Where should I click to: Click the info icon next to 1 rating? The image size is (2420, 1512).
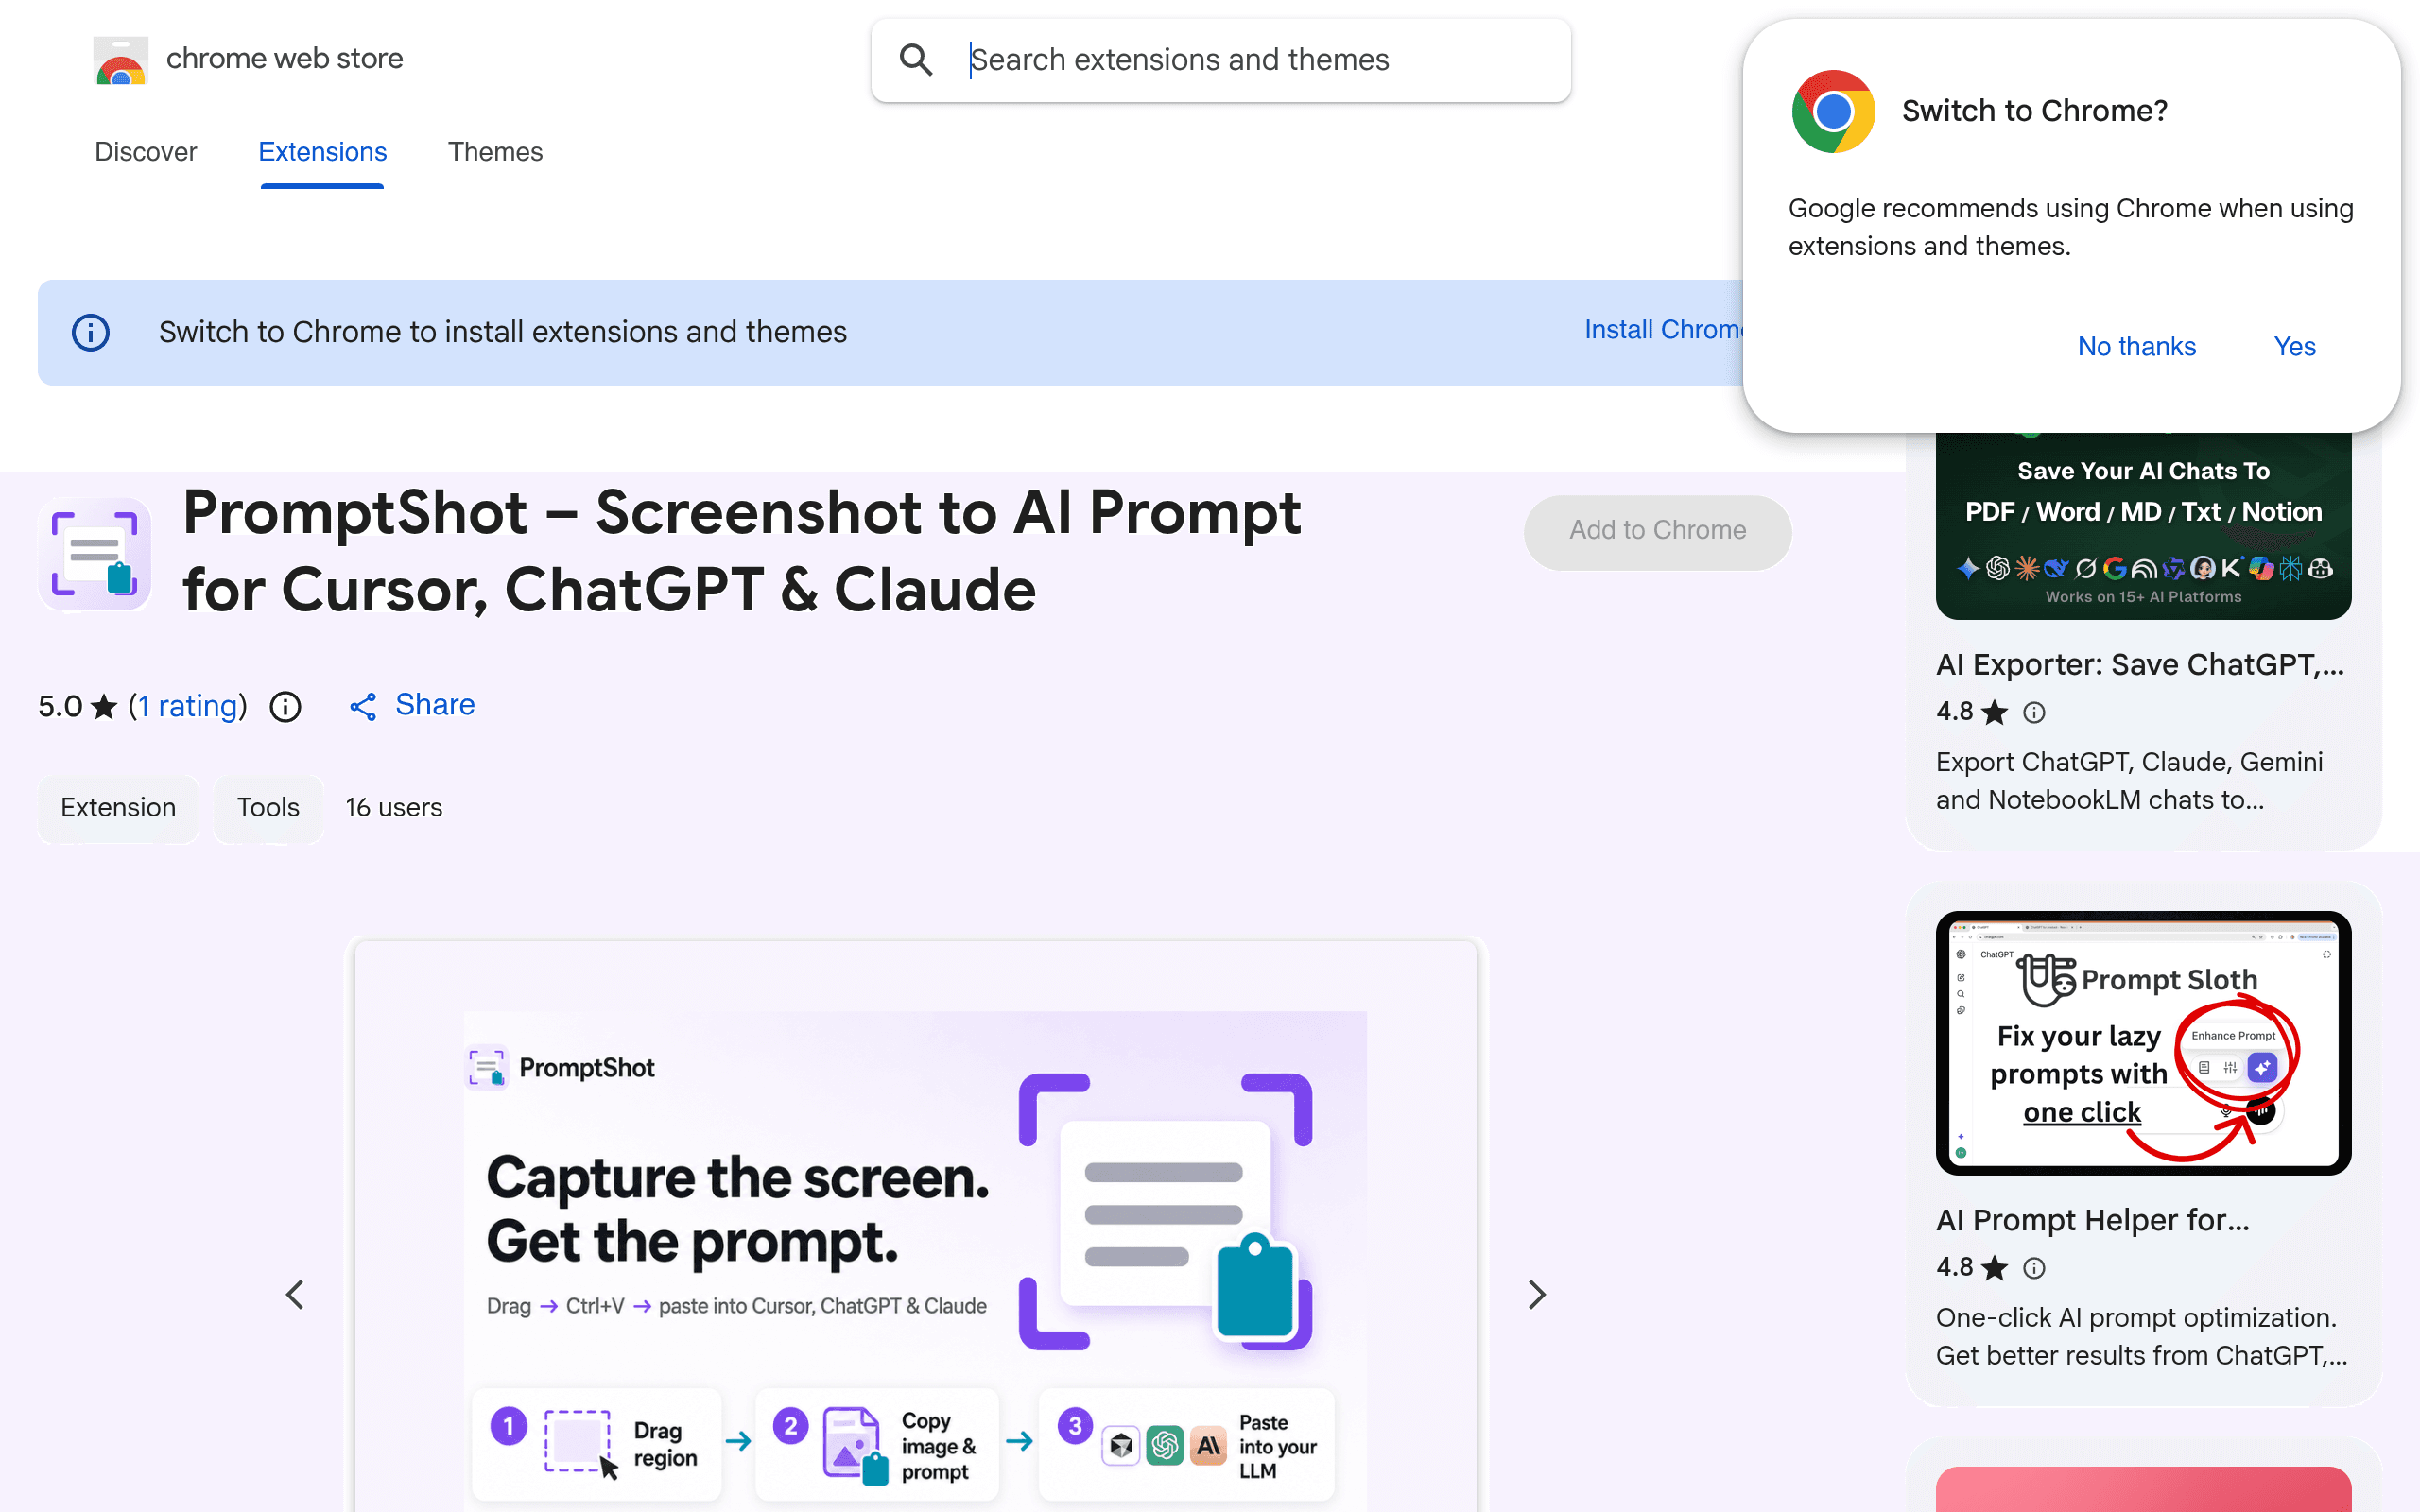(285, 707)
